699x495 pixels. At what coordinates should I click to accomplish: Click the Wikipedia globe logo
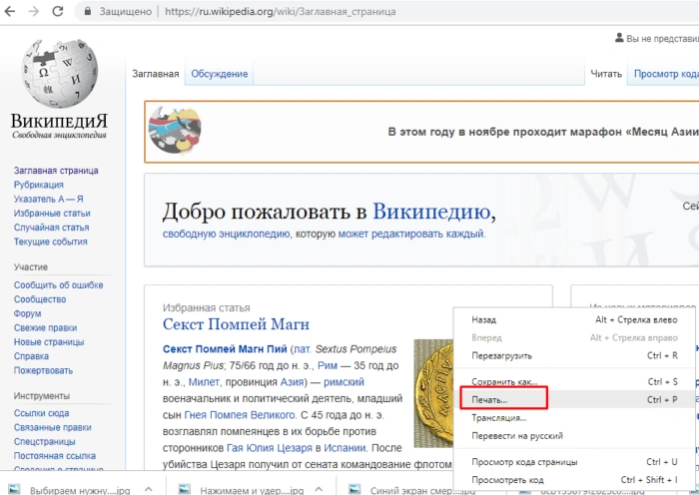59,73
